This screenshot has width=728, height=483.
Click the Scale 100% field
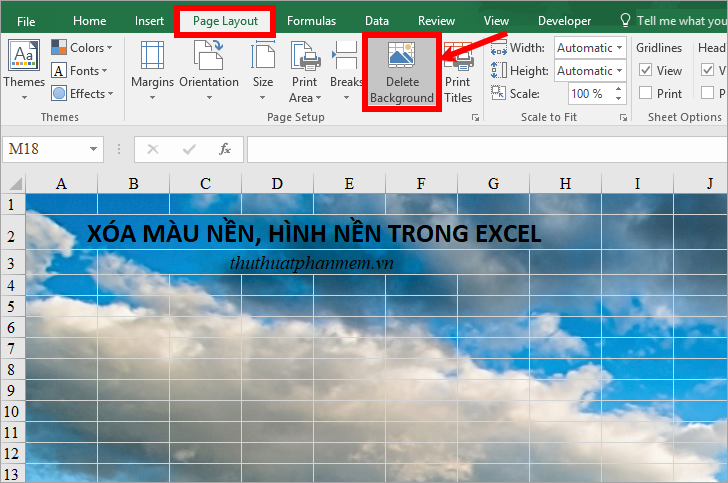tap(590, 93)
